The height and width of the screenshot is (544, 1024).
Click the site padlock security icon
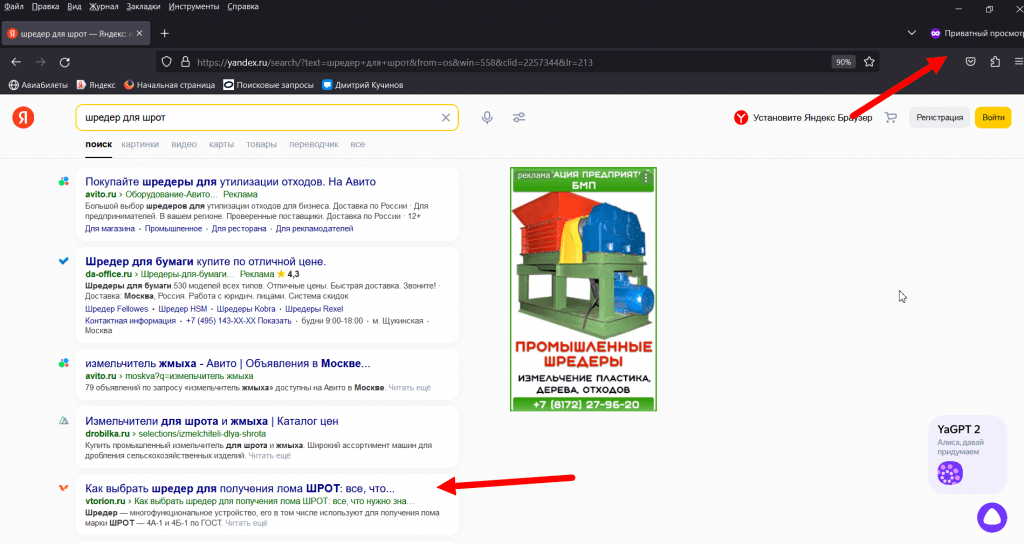185,62
